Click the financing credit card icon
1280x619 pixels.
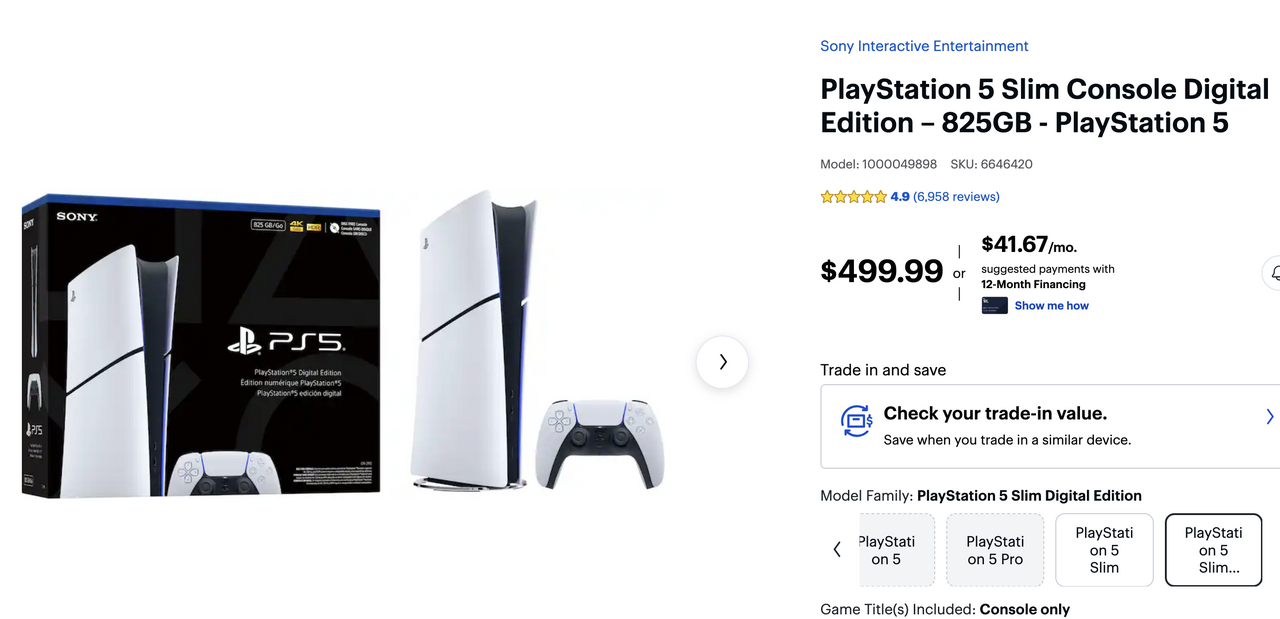[994, 306]
